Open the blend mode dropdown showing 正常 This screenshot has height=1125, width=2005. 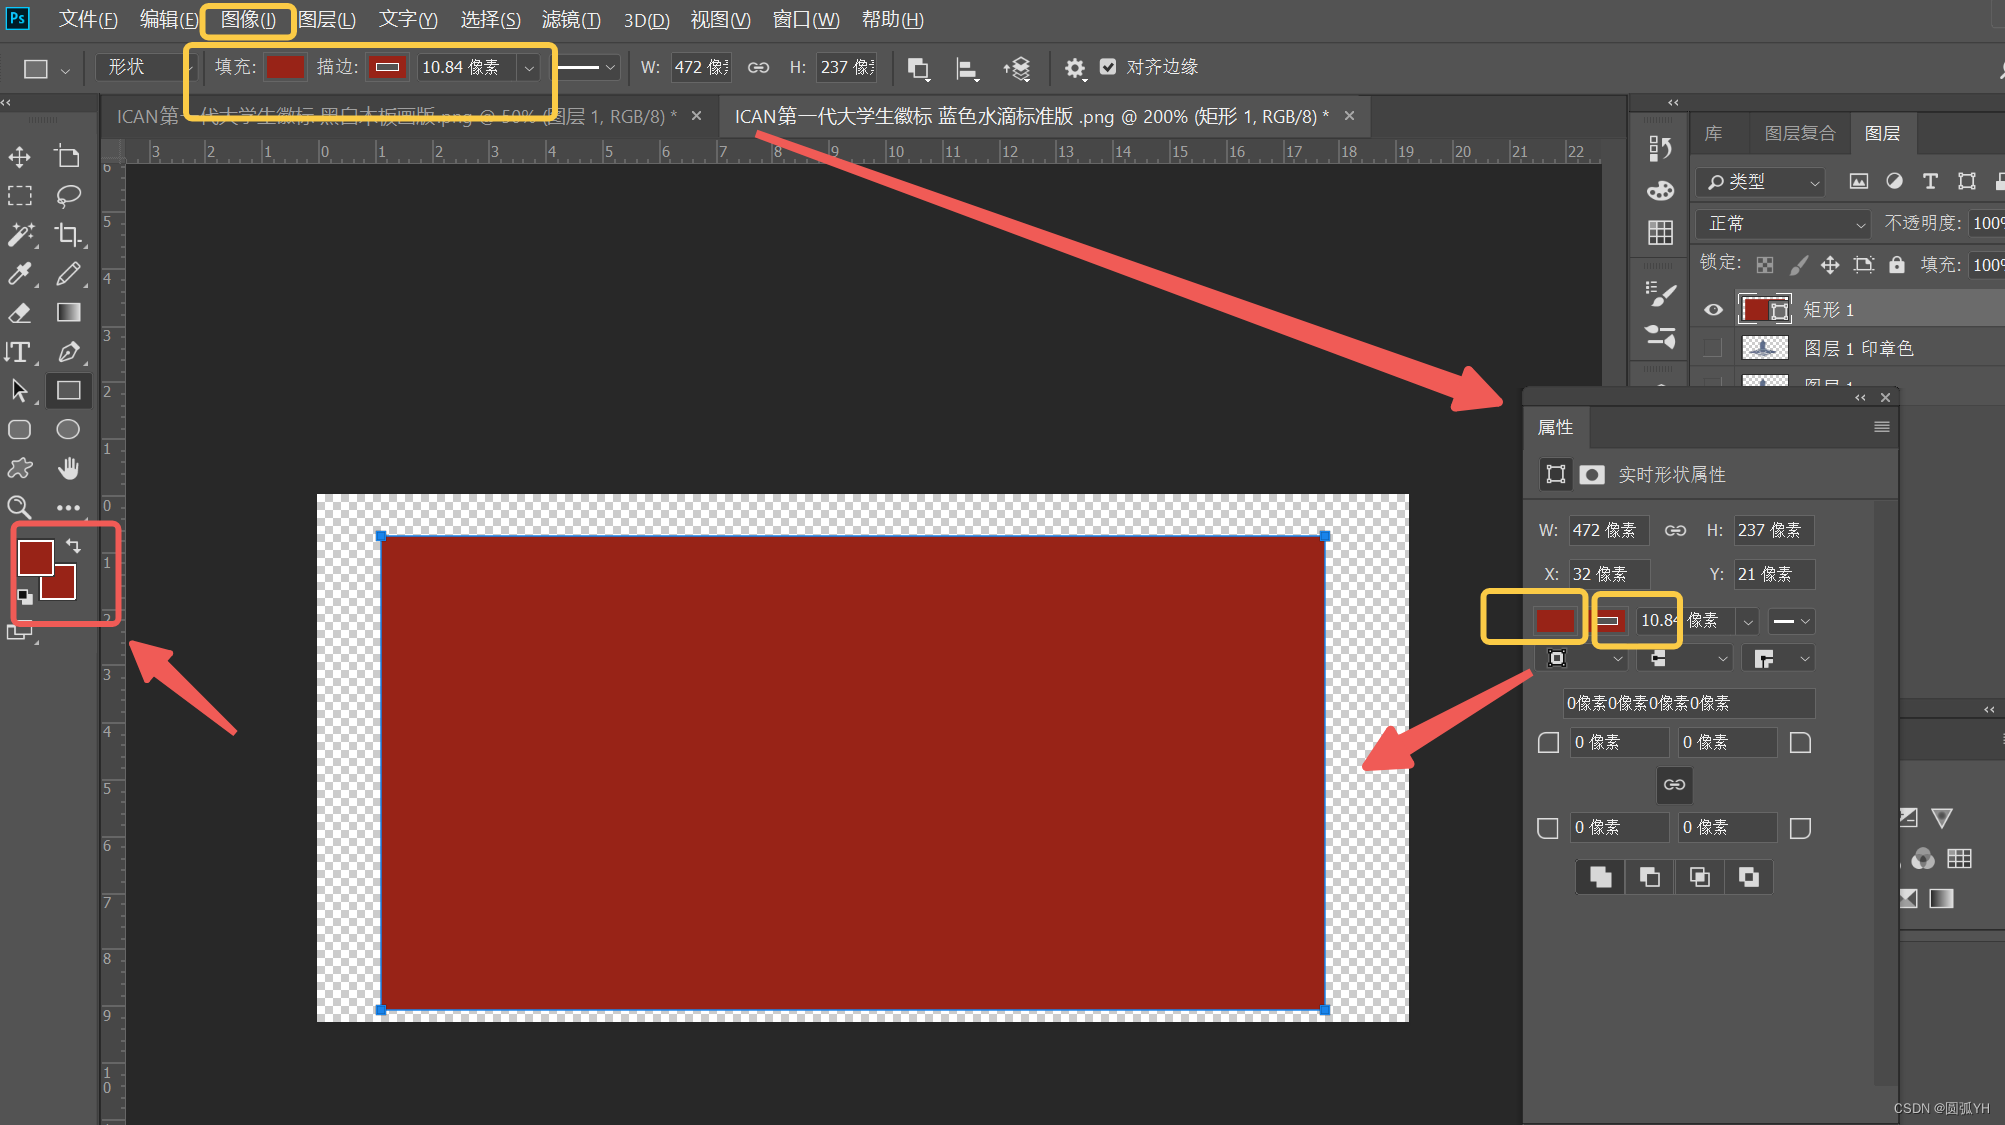1781,223
